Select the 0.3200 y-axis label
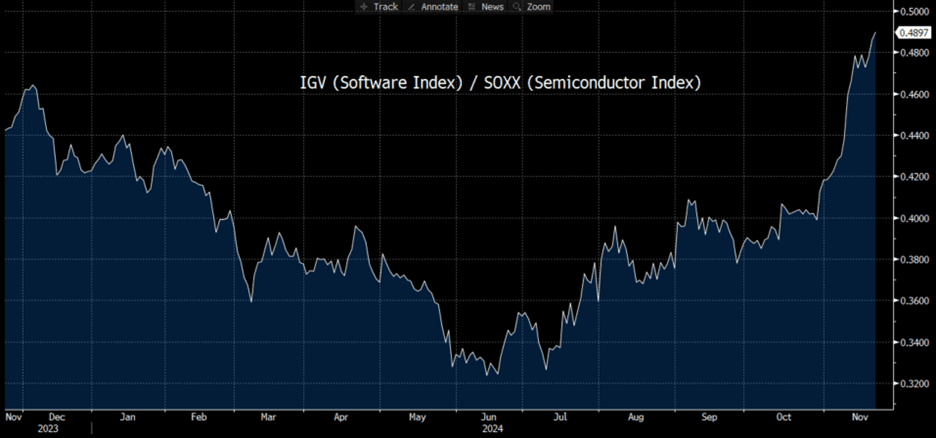936x438 pixels. [914, 384]
